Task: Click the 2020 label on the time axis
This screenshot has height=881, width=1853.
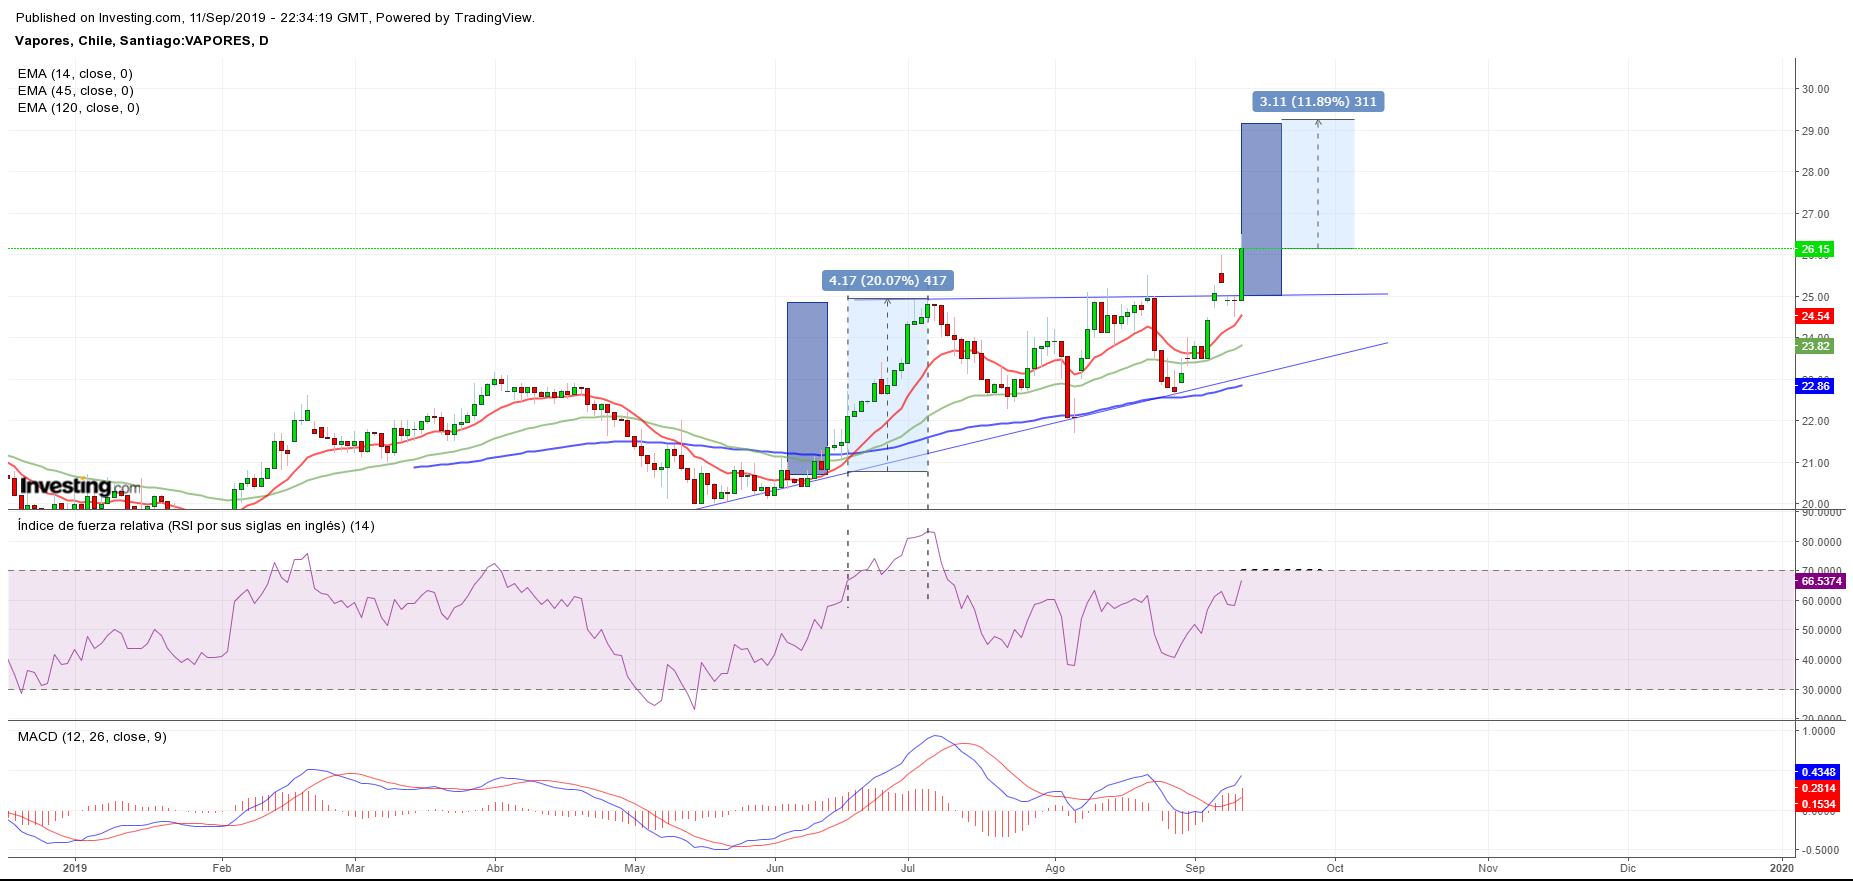Action: [x=1781, y=868]
